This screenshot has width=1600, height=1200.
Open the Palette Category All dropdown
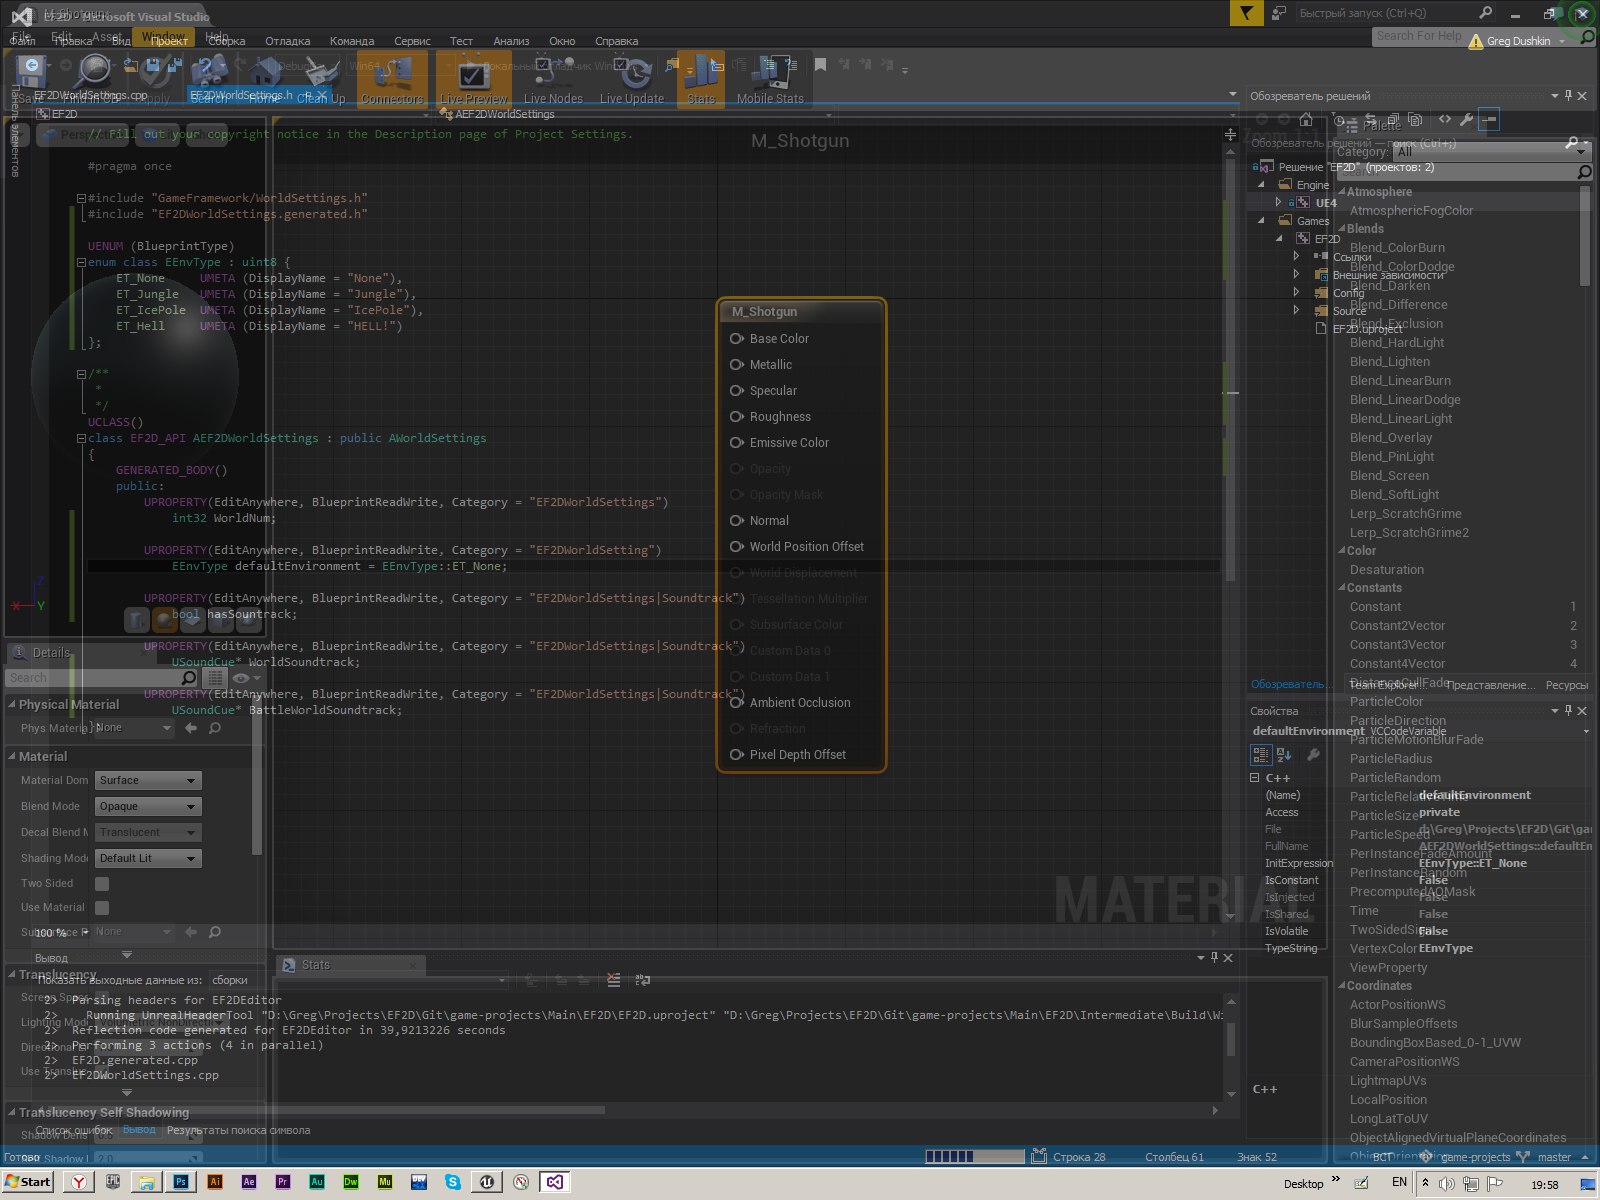pyautogui.click(x=1491, y=152)
